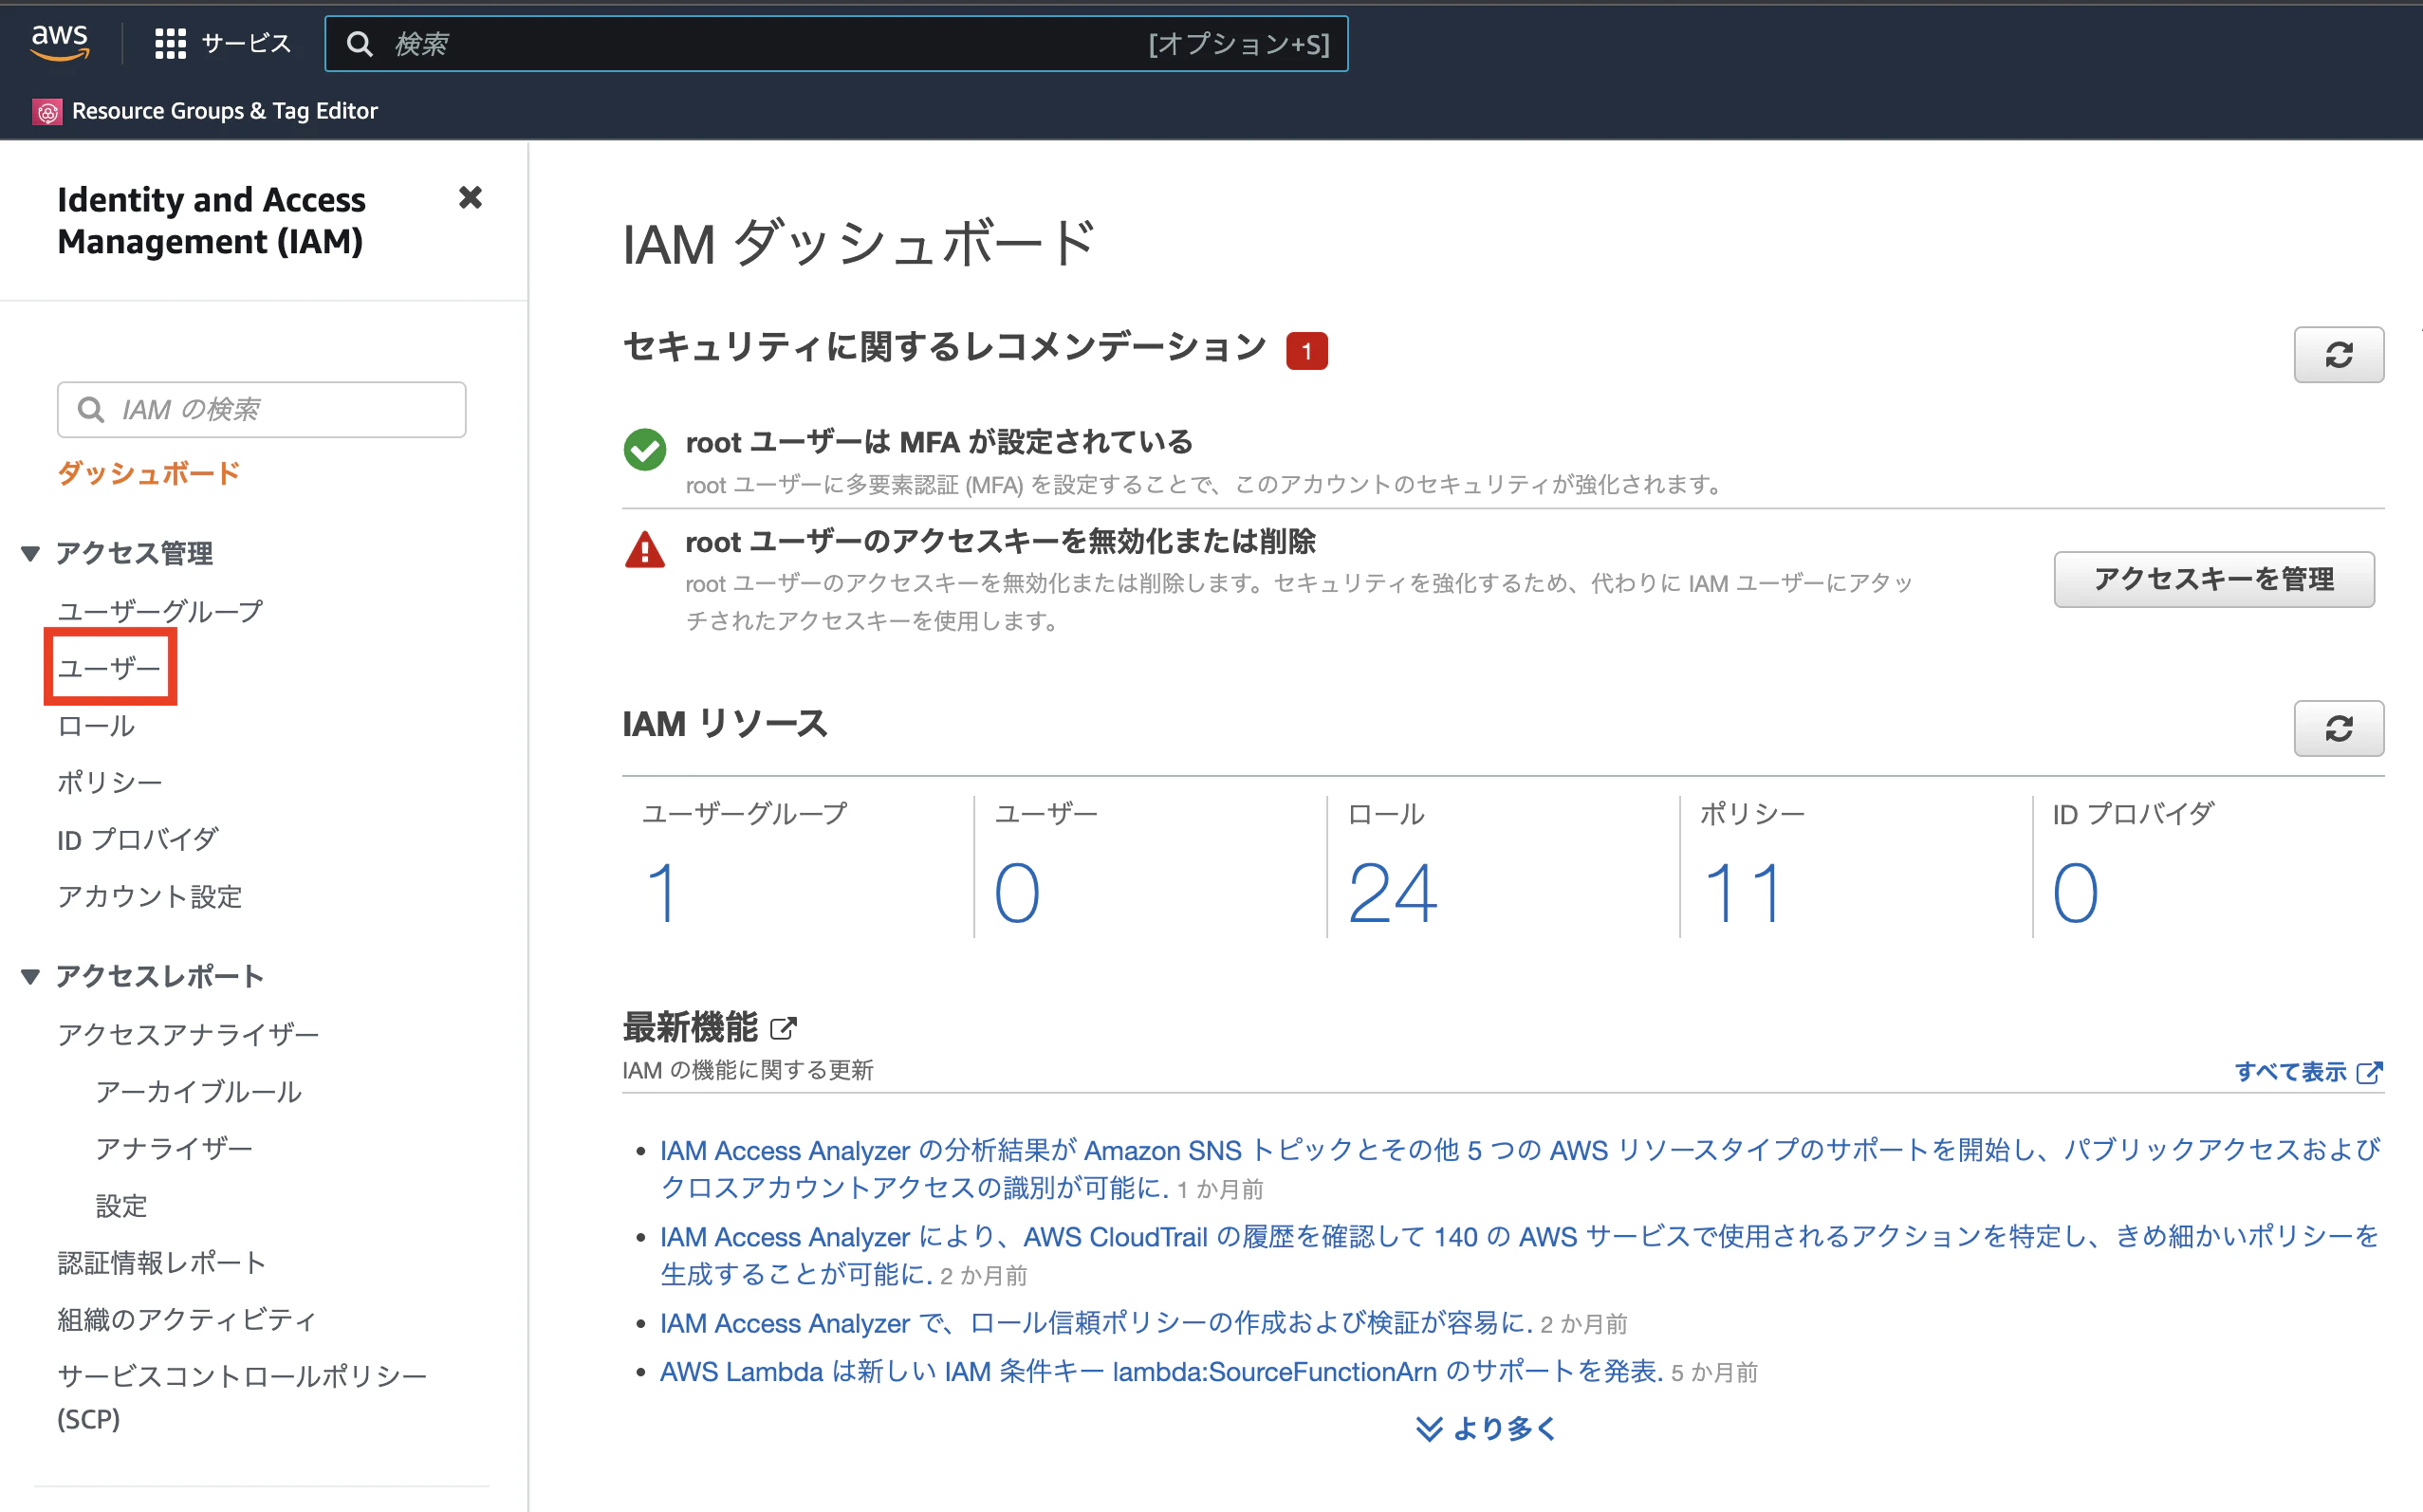This screenshot has width=2423, height=1512.
Task: Open the ロール信頼ポリシー news link
Action: click(x=1096, y=1324)
